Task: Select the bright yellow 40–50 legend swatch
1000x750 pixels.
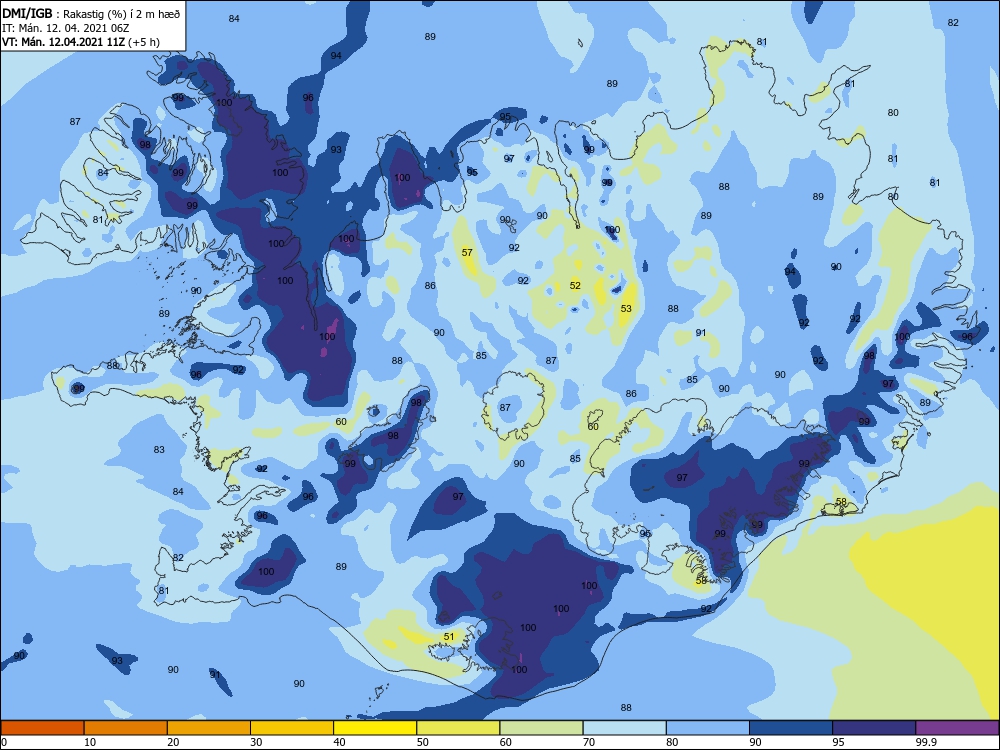Action: click(x=375, y=728)
